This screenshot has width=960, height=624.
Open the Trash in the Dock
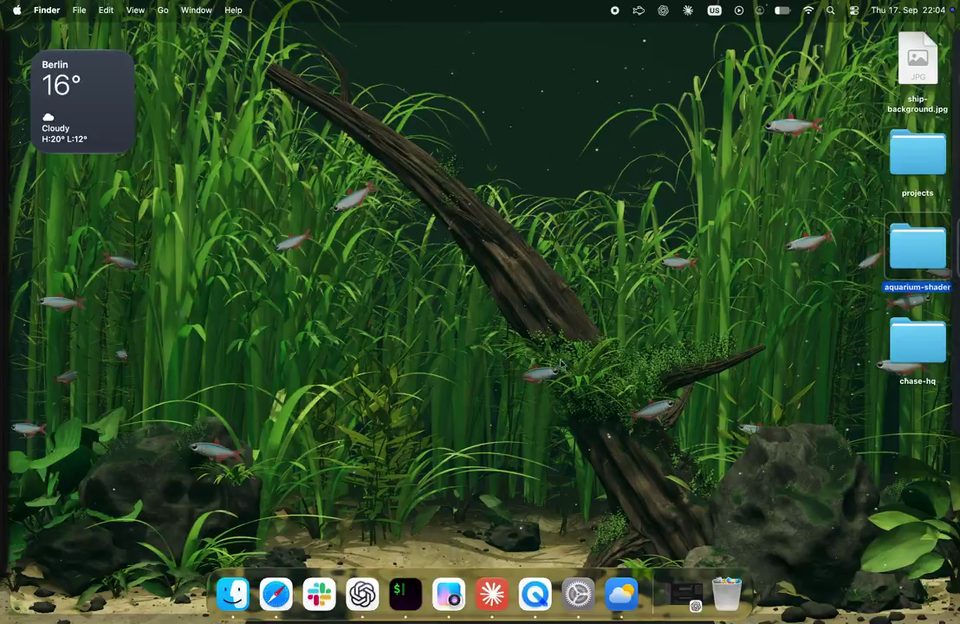coord(727,594)
